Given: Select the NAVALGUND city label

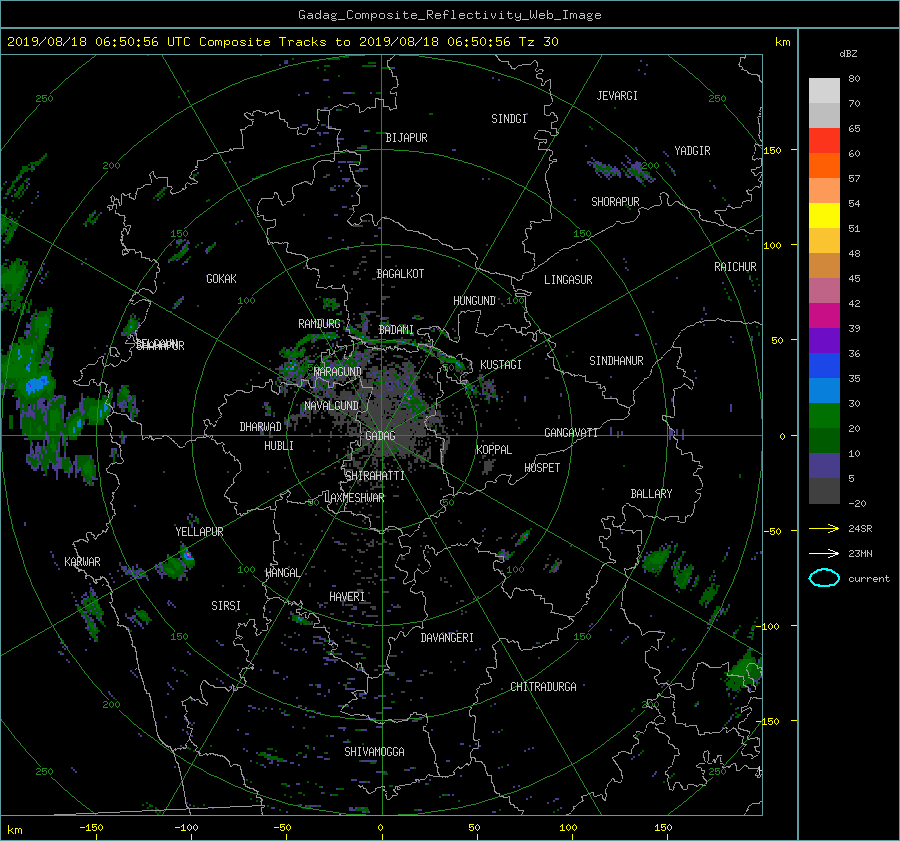Looking at the screenshot, I should 331,406.
